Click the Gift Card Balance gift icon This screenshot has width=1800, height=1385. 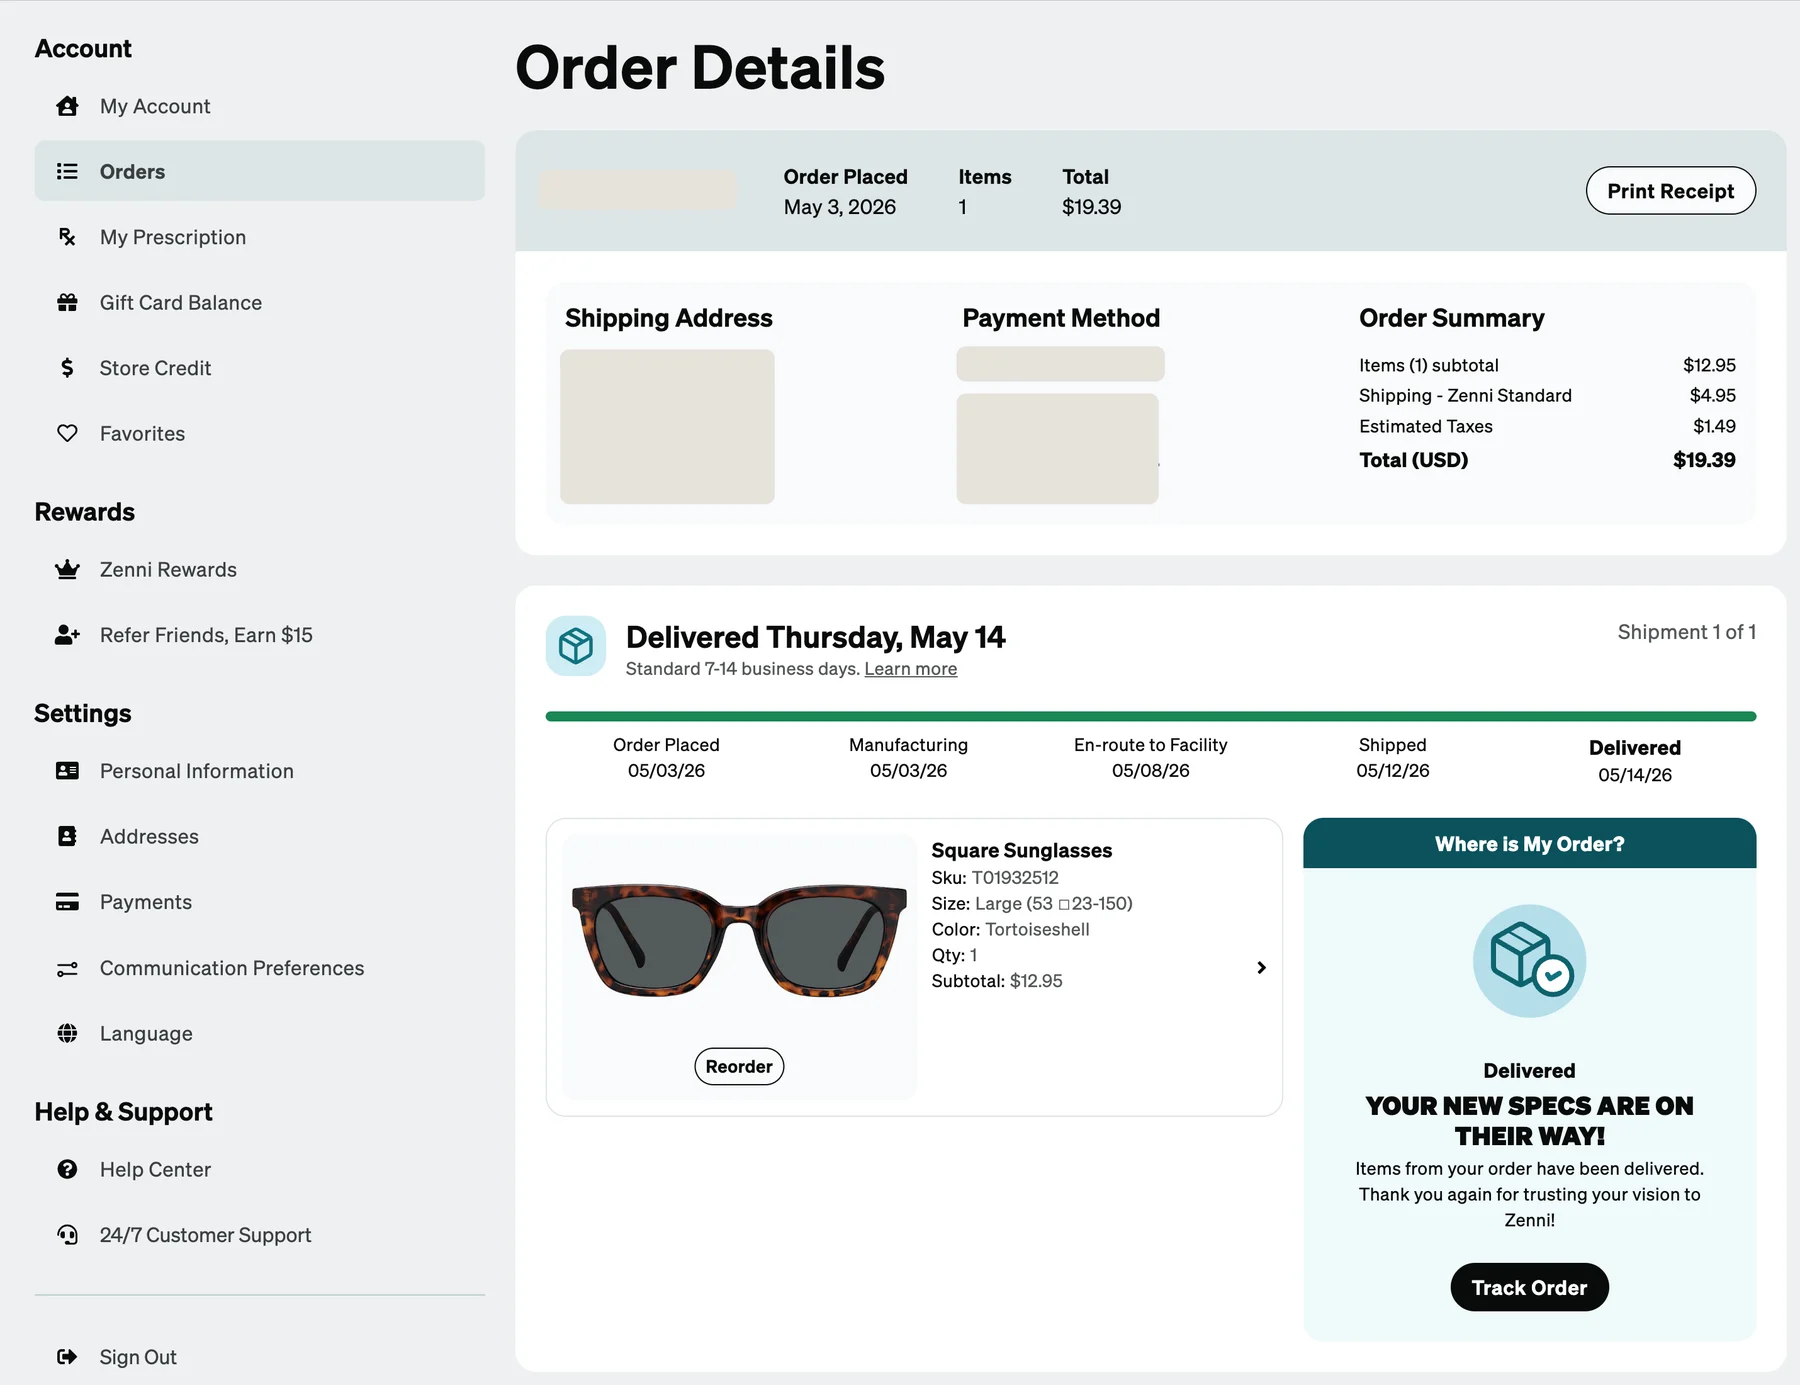(x=67, y=302)
